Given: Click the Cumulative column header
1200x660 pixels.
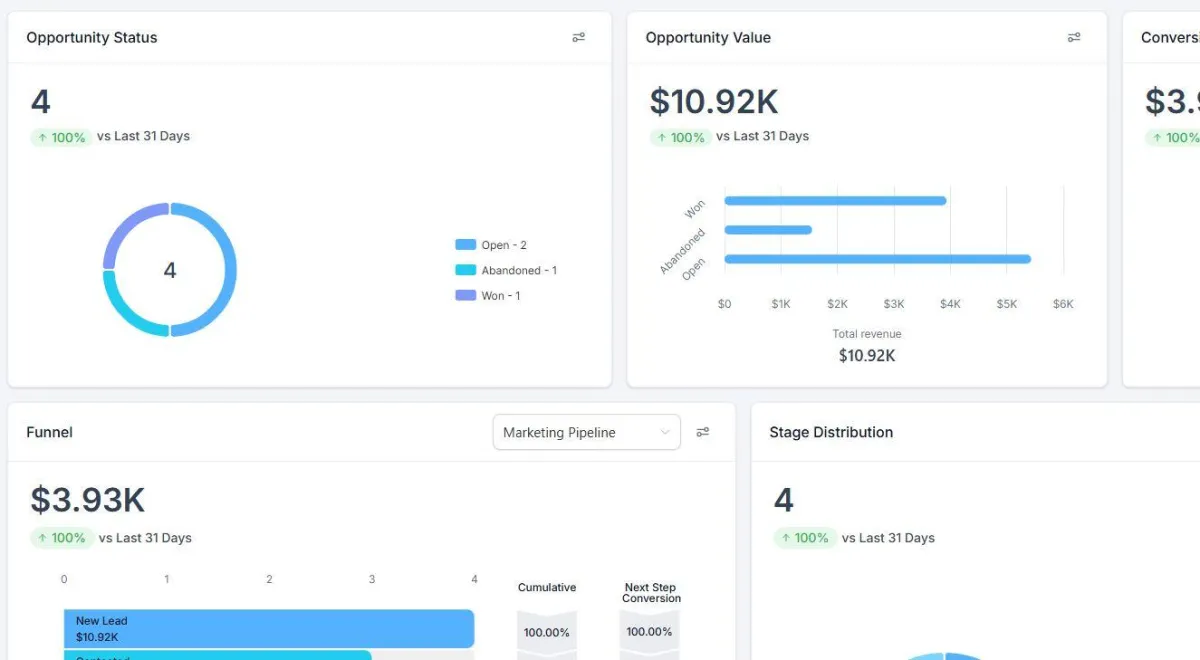Looking at the screenshot, I should [x=547, y=588].
